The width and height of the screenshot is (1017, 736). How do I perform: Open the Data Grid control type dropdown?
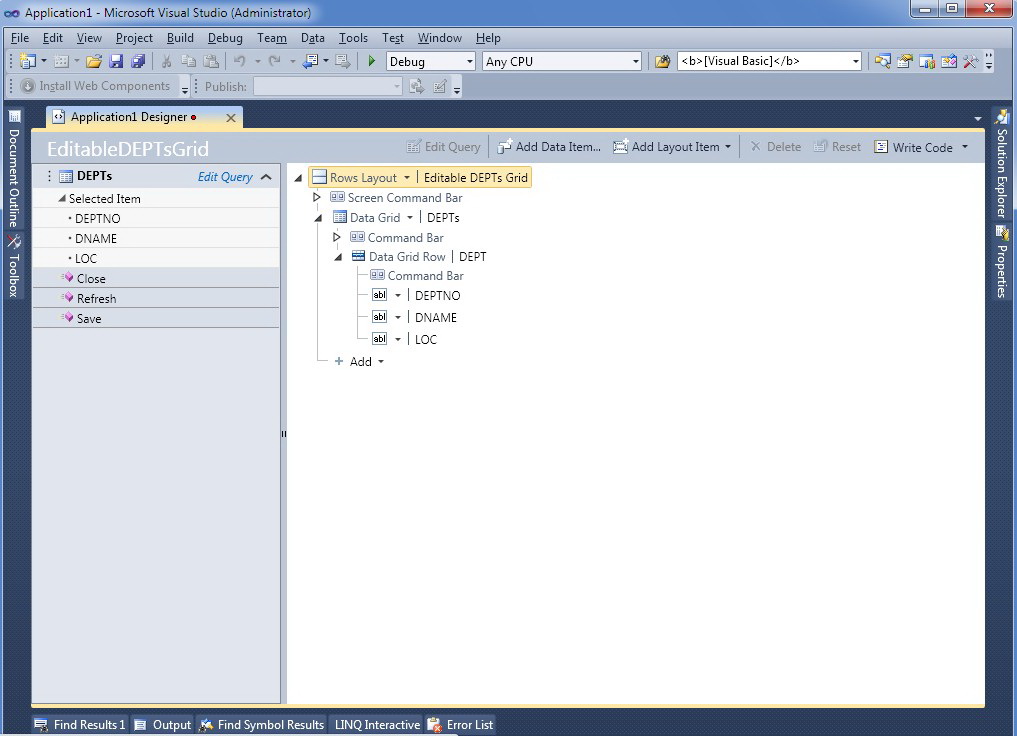410,218
